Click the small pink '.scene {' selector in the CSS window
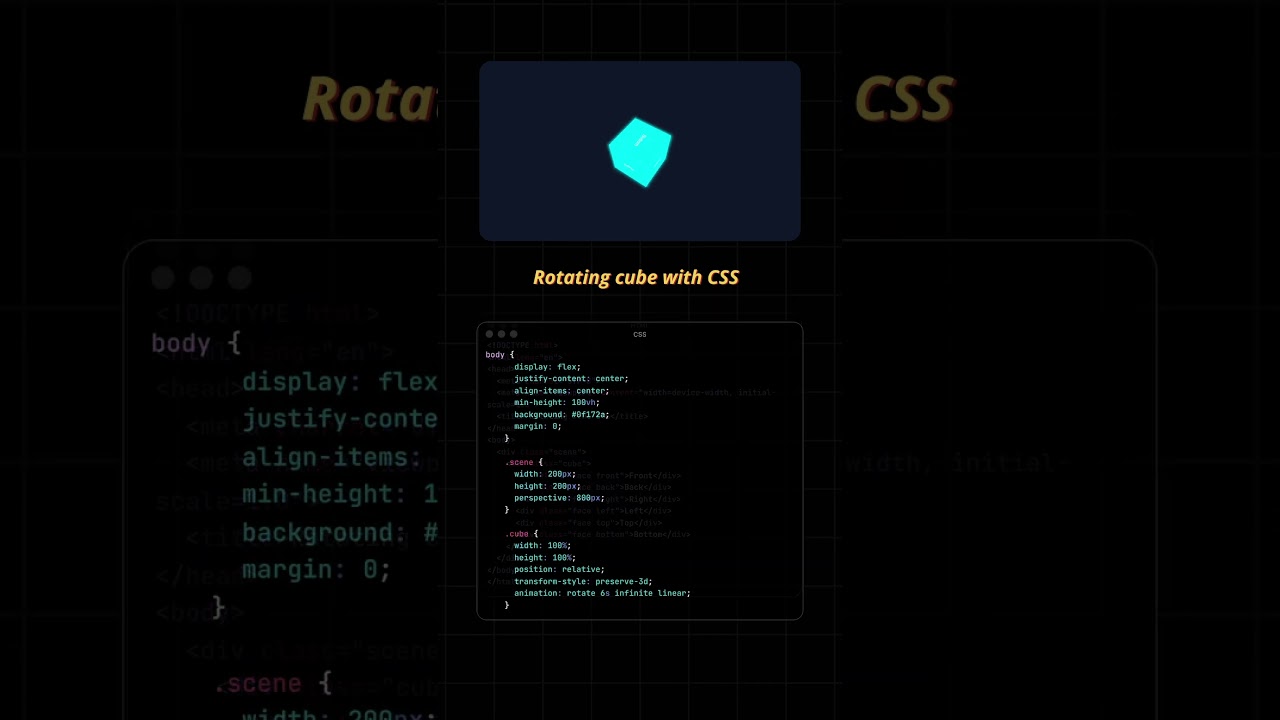Viewport: 1280px width, 720px height. (x=524, y=463)
